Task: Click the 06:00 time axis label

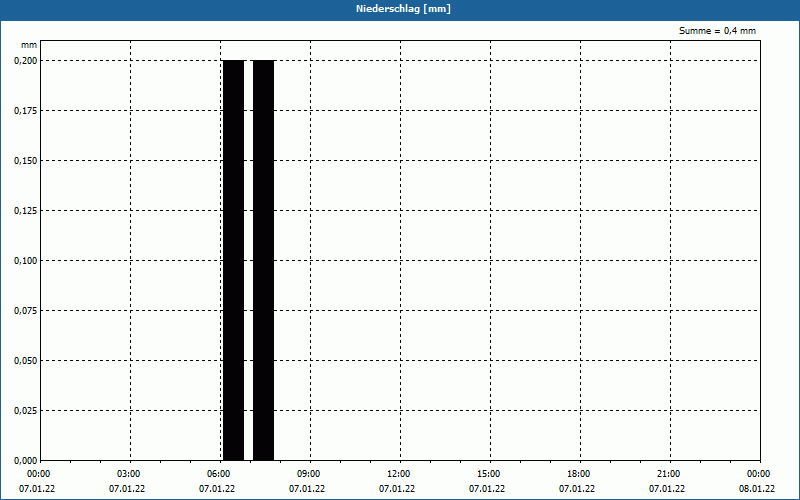Action: tap(219, 474)
